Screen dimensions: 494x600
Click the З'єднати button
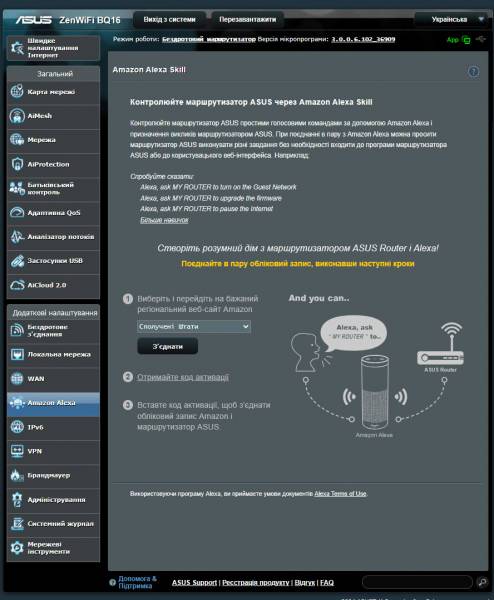(x=168, y=346)
